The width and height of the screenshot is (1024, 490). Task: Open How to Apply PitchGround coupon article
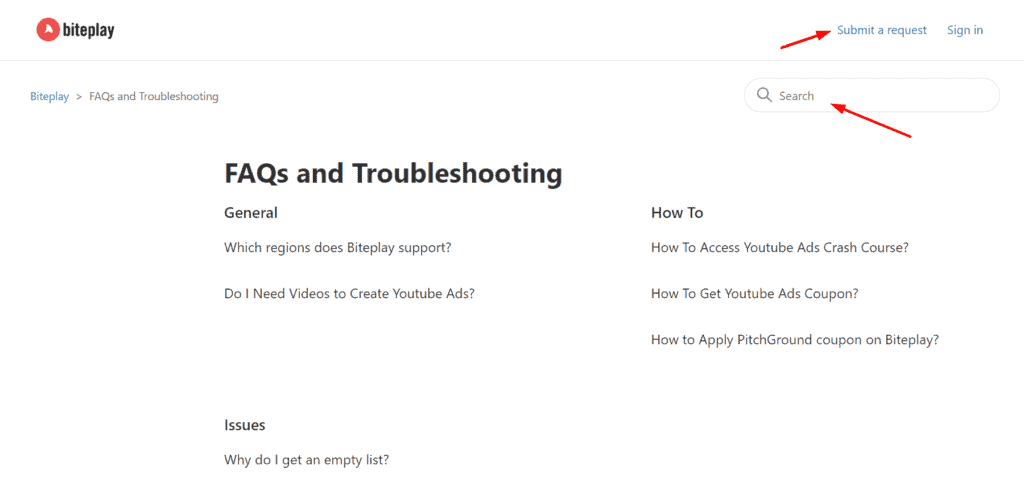(795, 340)
